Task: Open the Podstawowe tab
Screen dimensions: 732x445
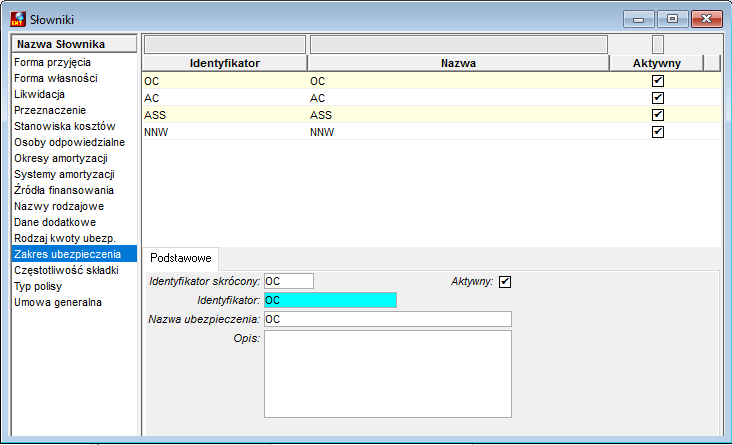Action: pos(181,258)
